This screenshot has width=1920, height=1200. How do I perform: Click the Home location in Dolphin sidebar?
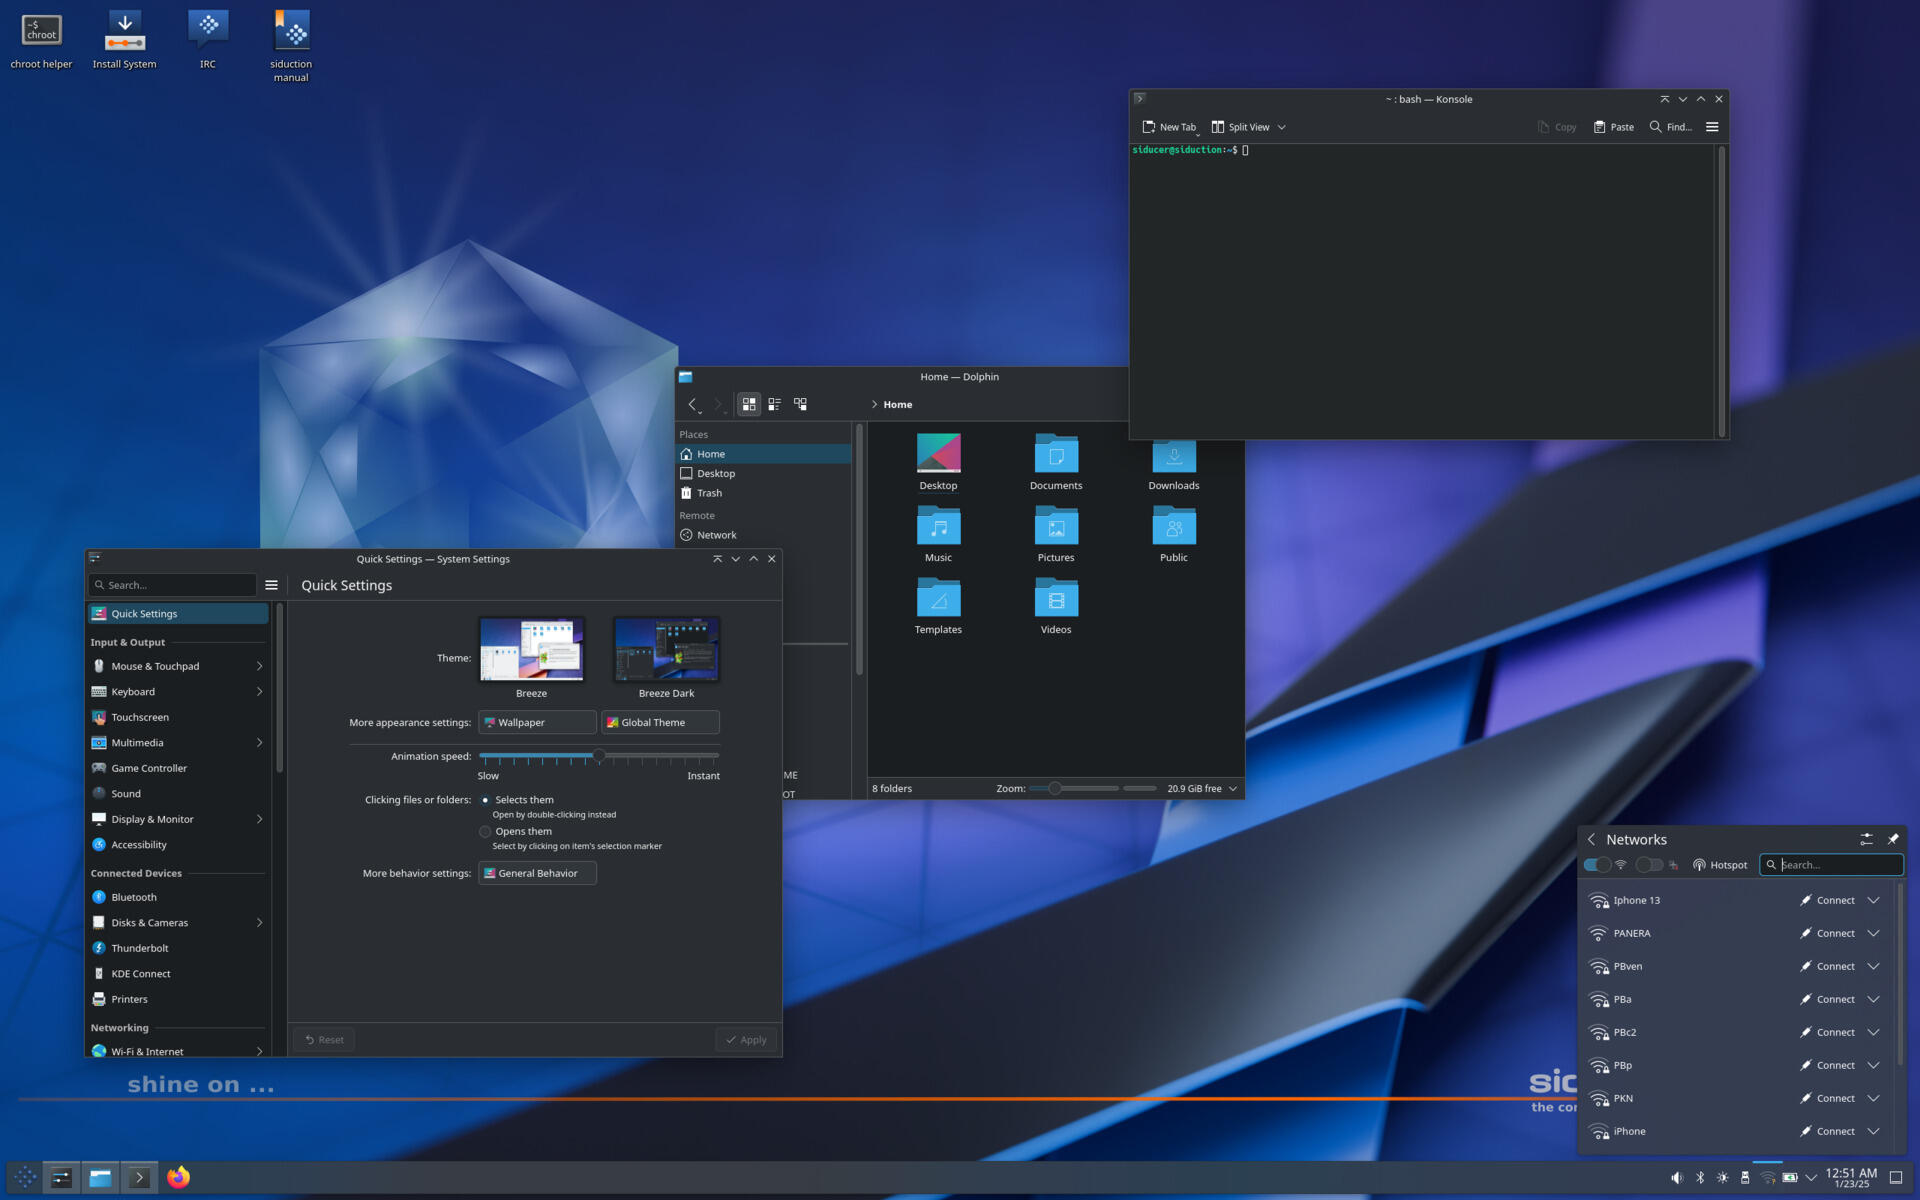[710, 453]
